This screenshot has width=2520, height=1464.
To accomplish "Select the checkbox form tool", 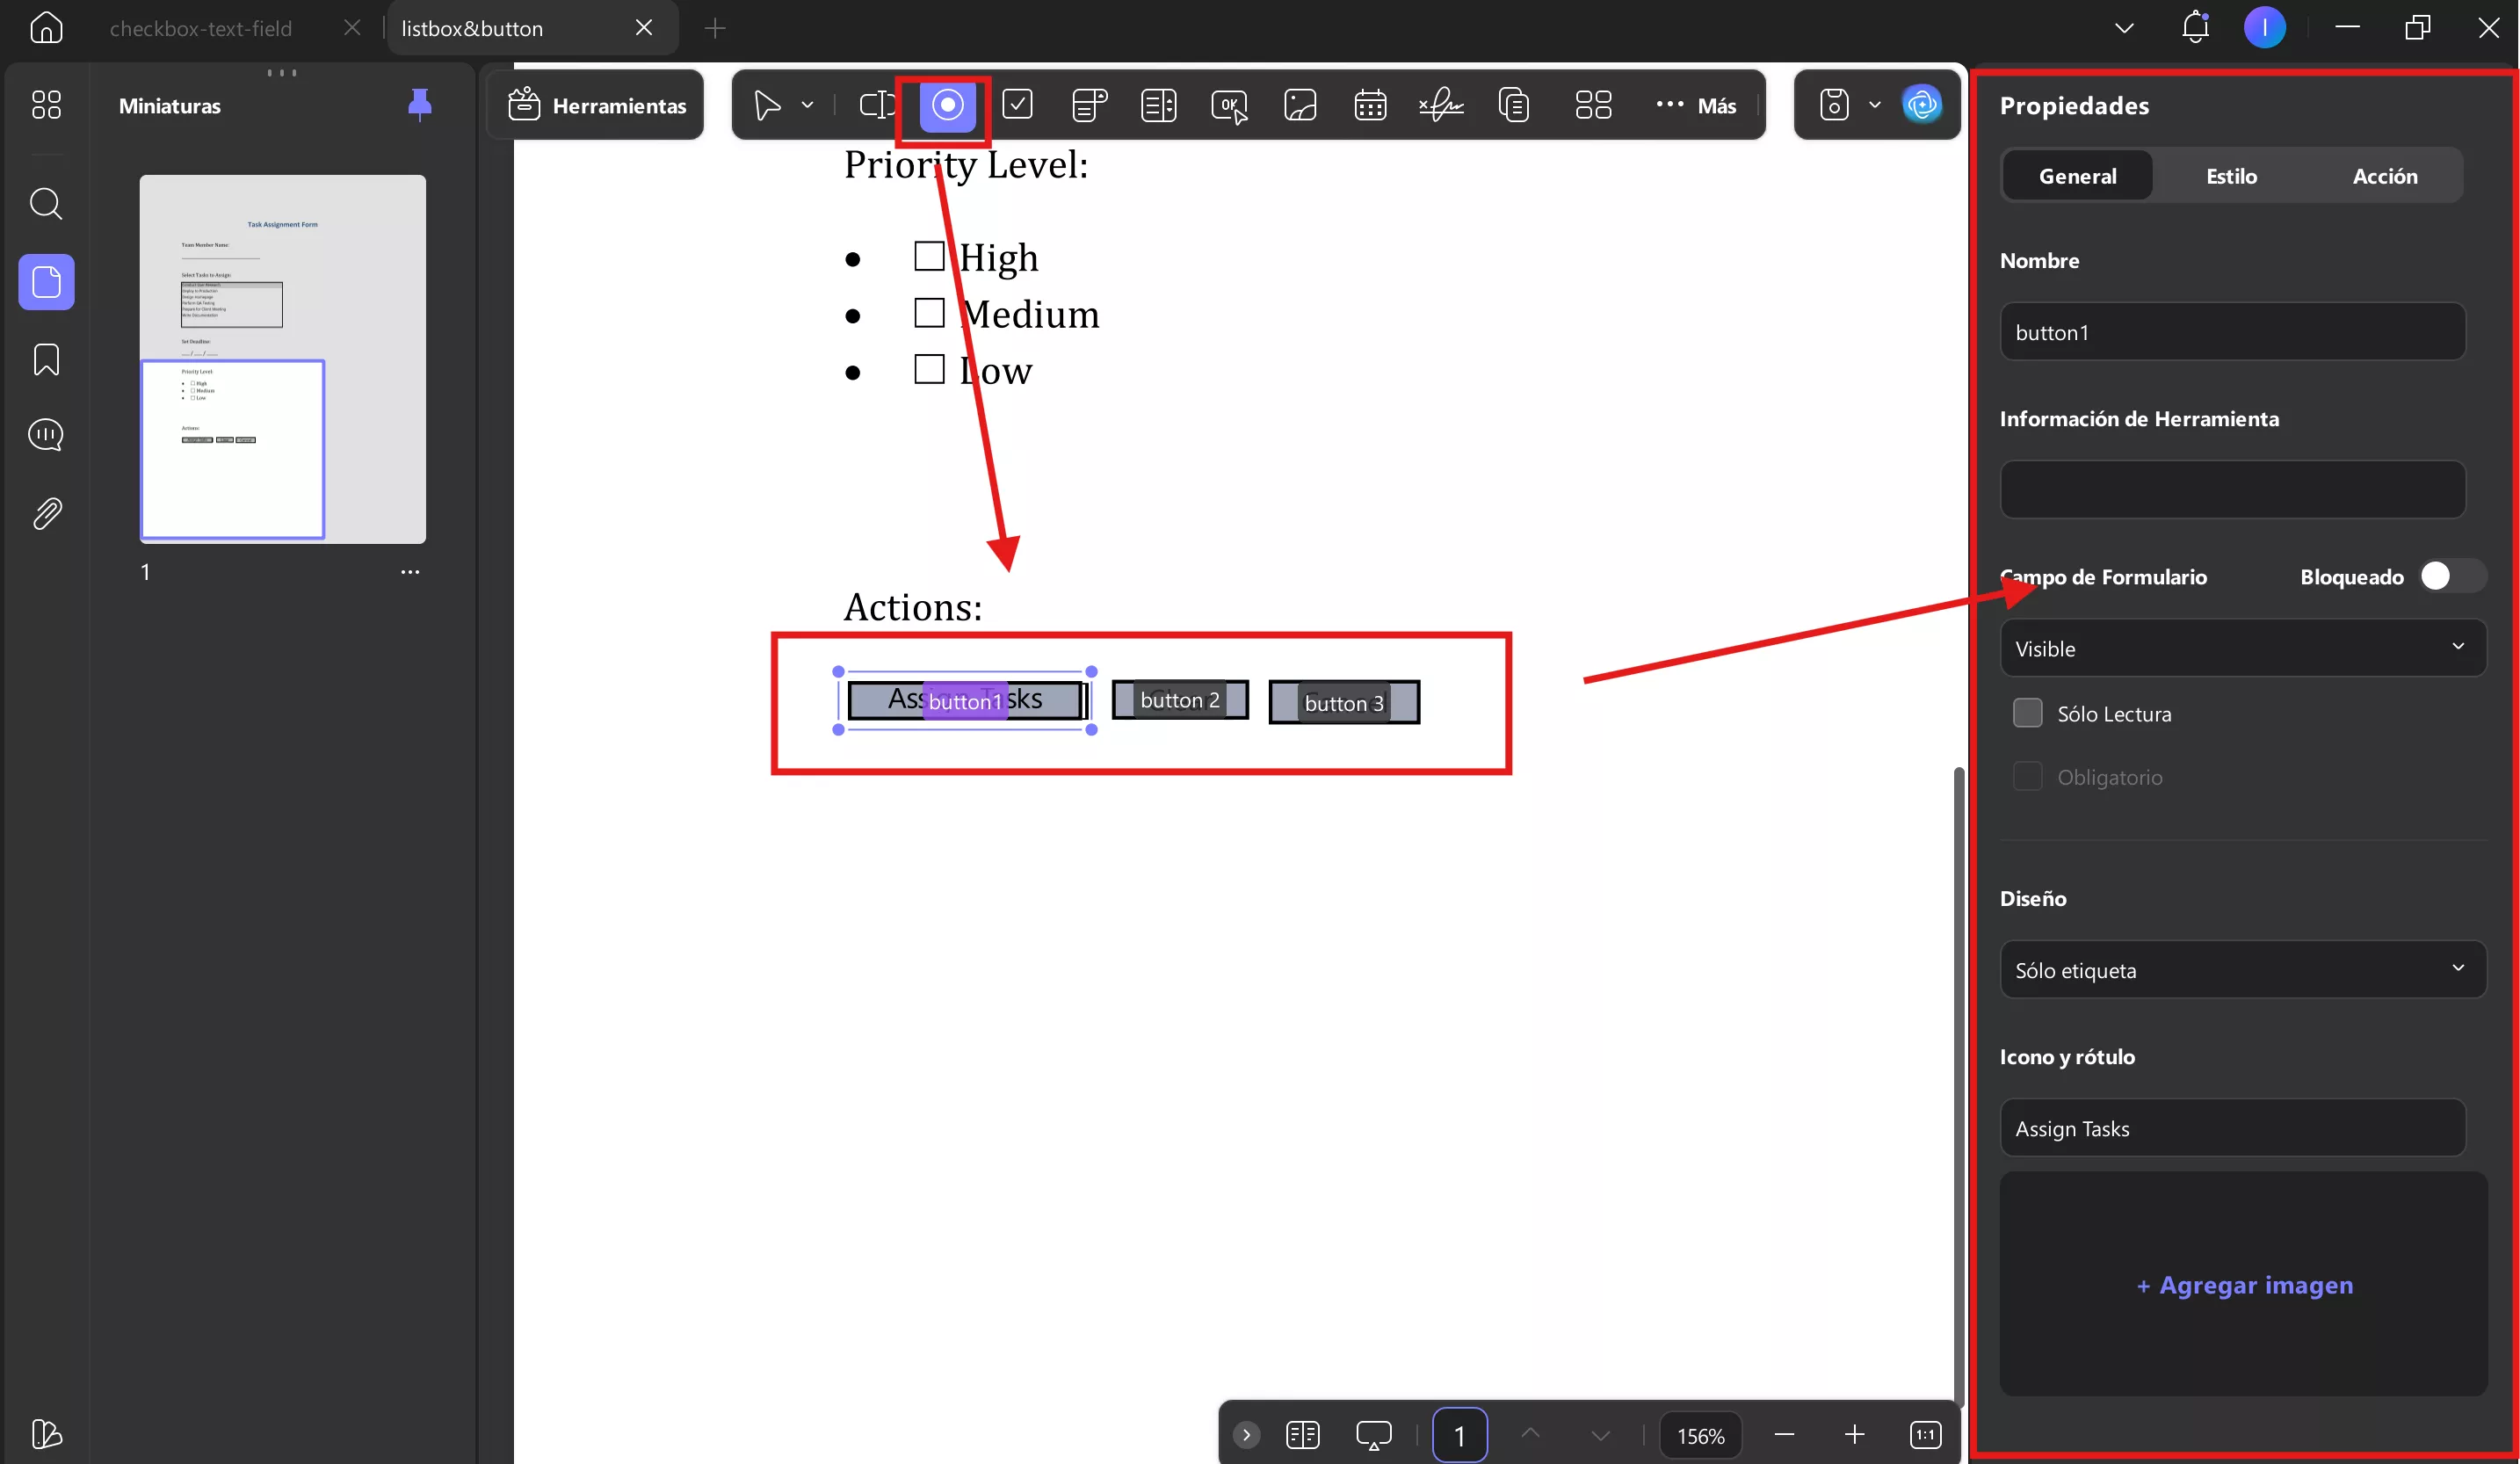I will 1017,105.
